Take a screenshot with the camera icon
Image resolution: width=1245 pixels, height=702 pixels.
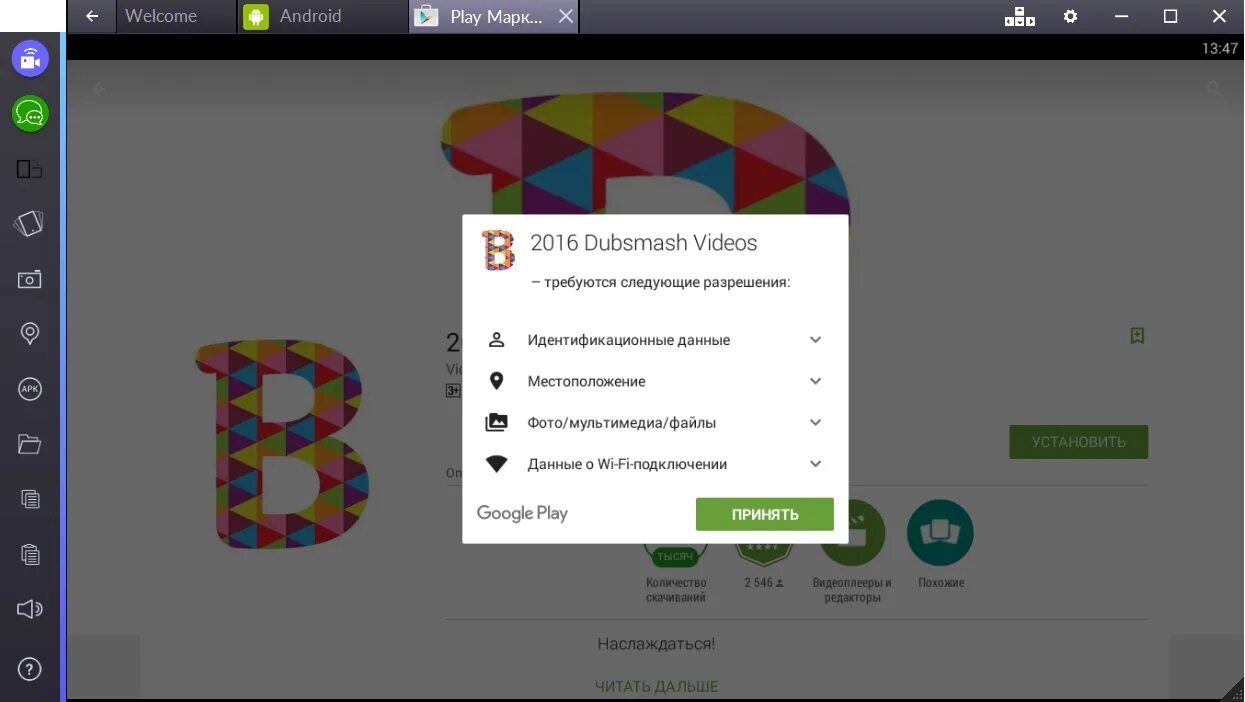30,279
